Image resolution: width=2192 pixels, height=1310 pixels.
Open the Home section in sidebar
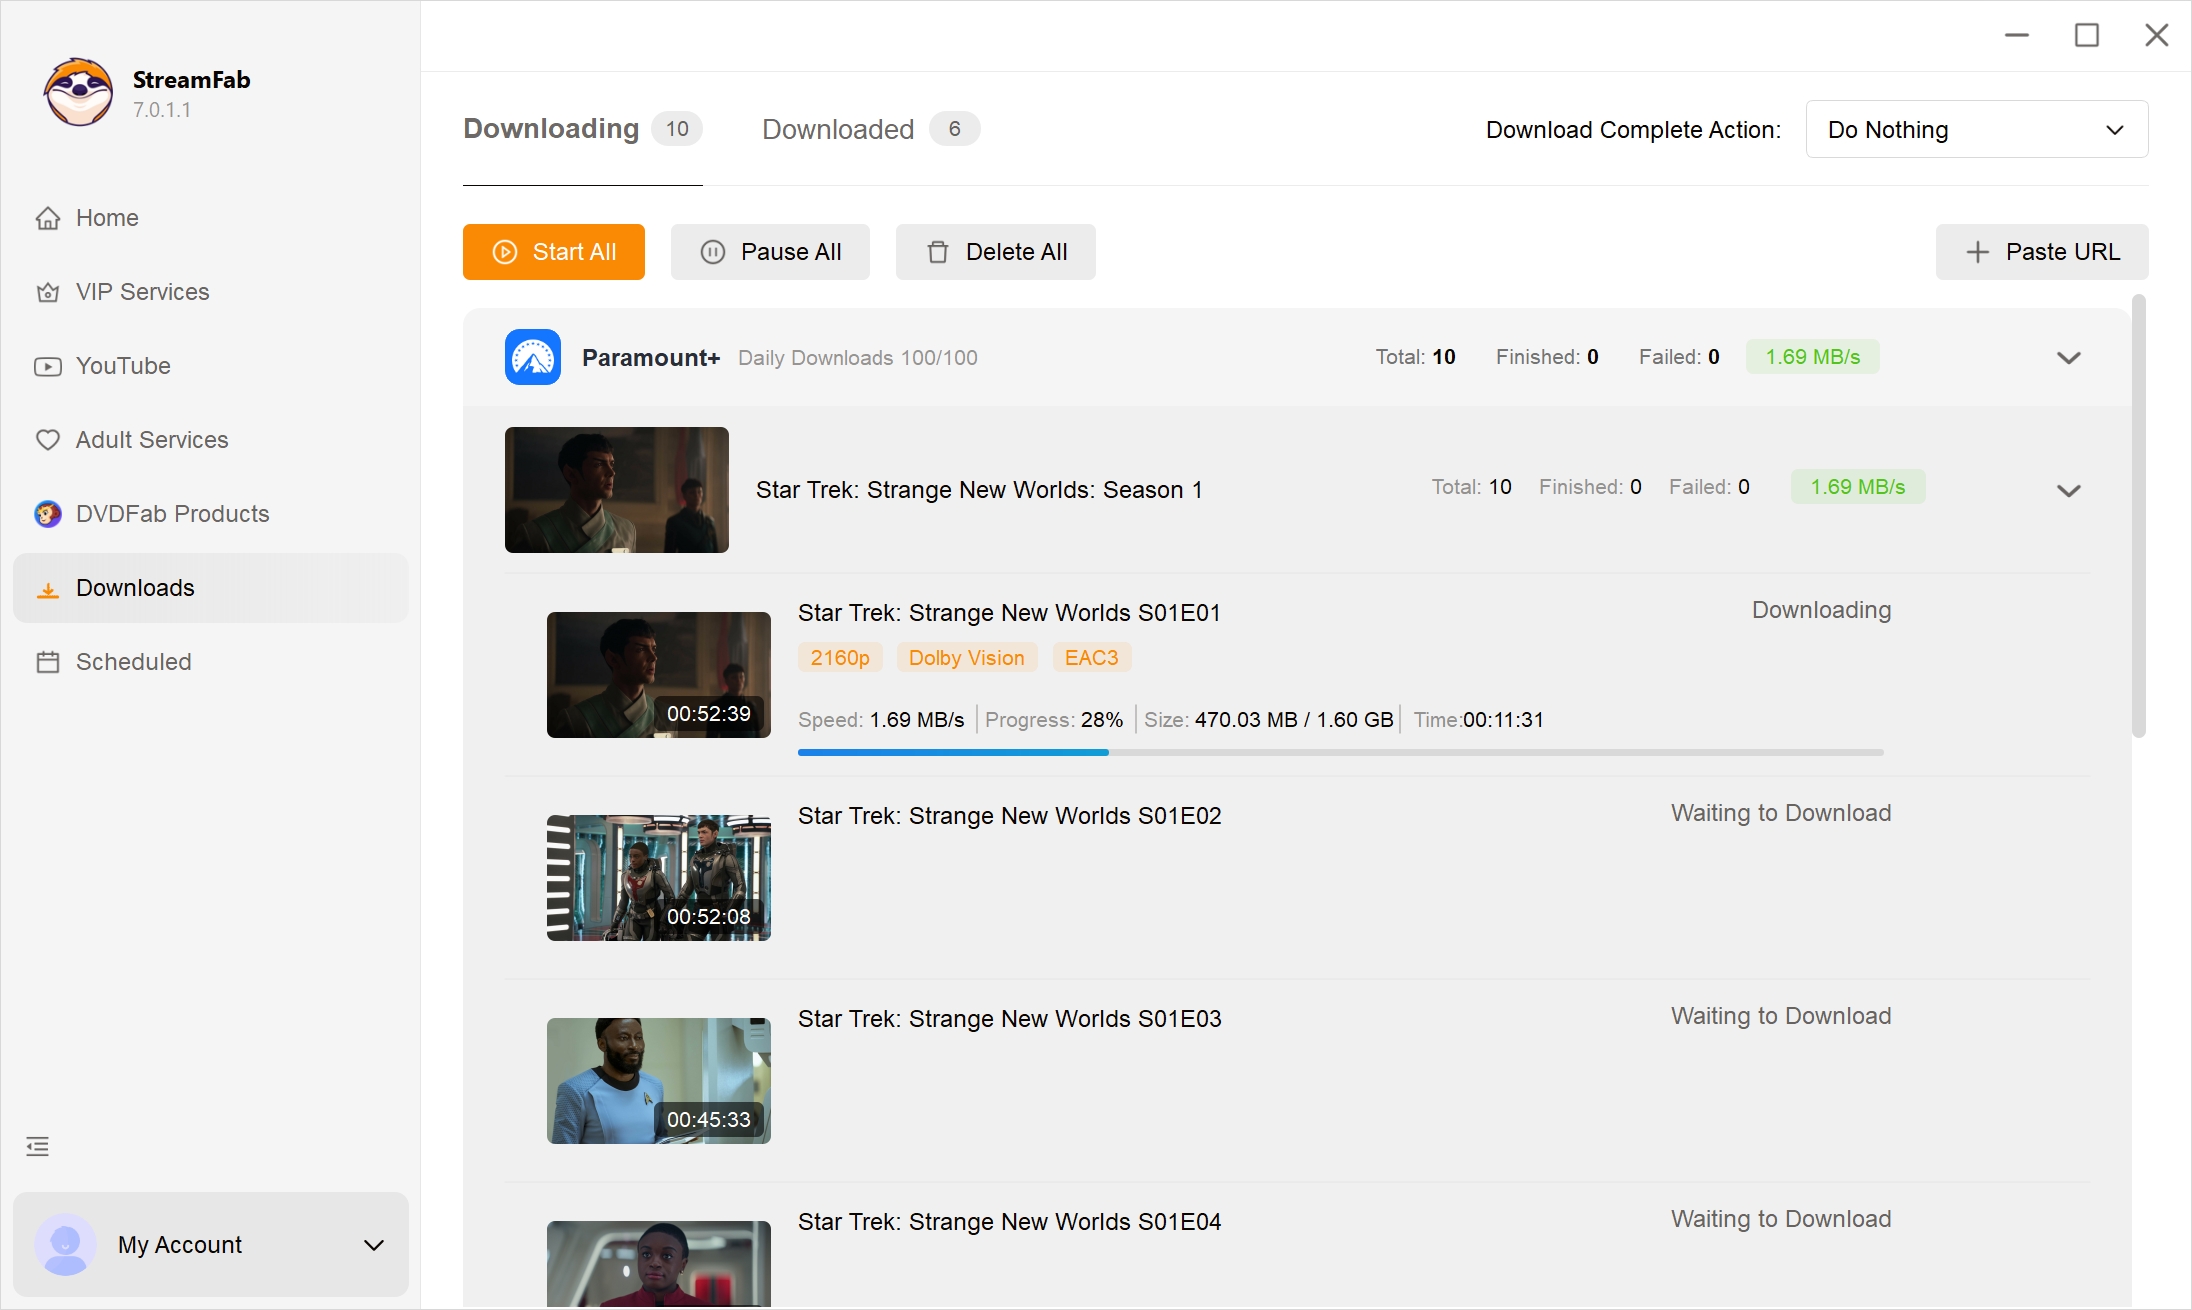[106, 217]
